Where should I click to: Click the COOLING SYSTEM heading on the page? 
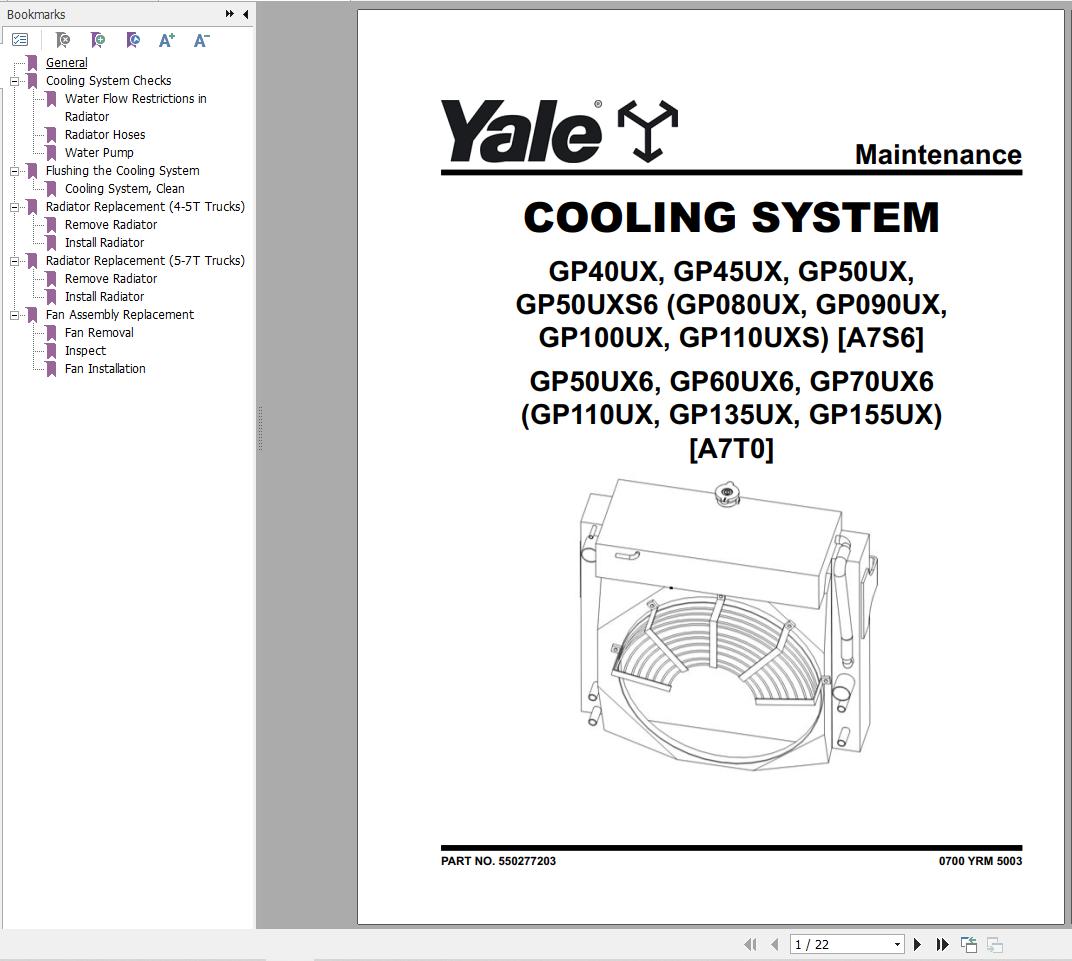point(731,217)
